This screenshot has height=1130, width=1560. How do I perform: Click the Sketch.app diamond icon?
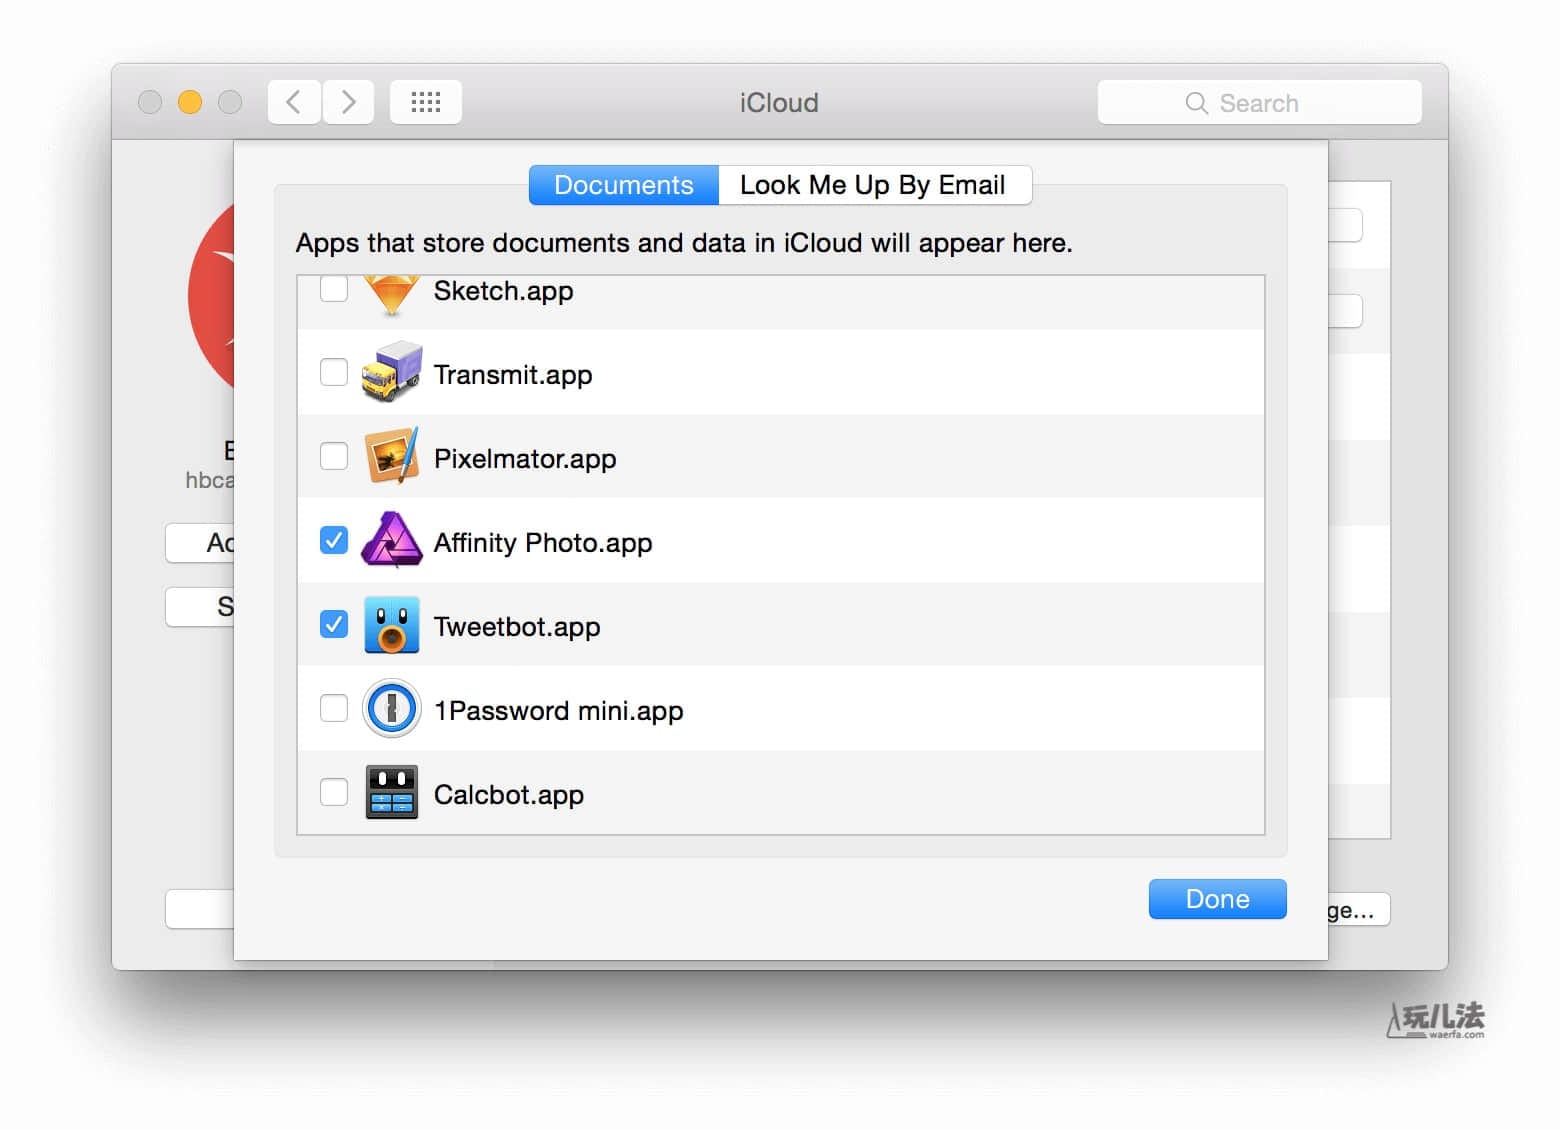(391, 296)
